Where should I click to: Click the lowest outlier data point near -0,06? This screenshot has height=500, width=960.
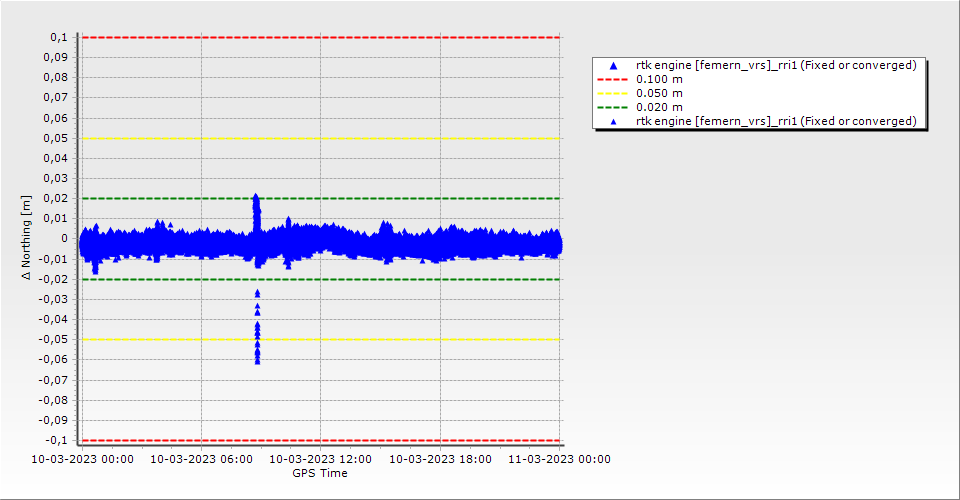pyautogui.click(x=257, y=360)
